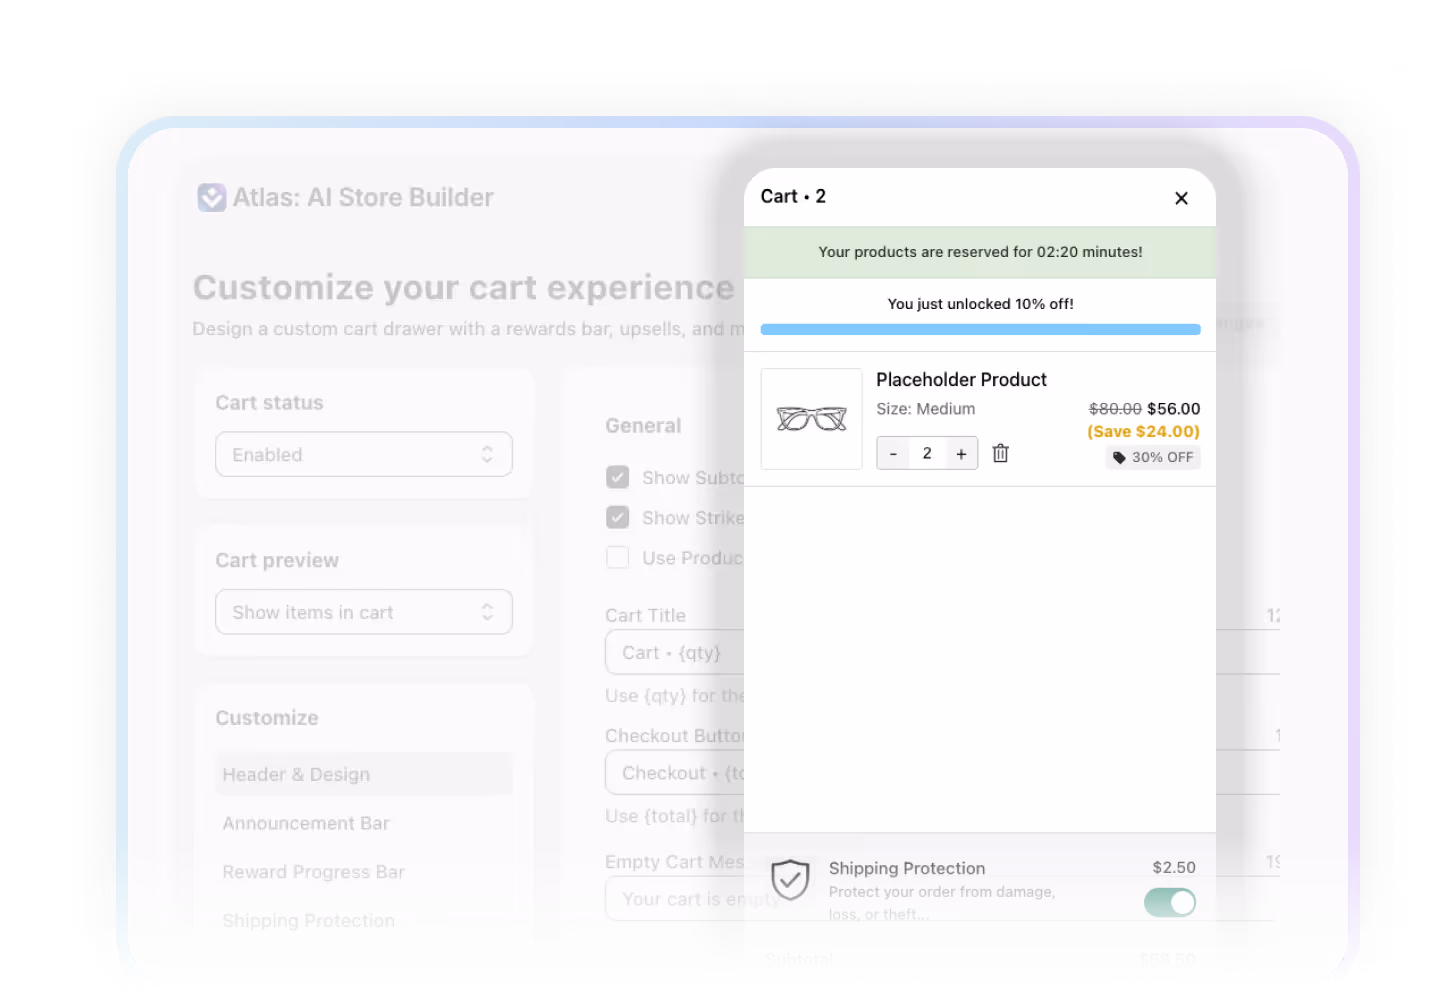1451x992 pixels.
Task: Turn off the Shipping Protection toggle
Action: point(1170,902)
